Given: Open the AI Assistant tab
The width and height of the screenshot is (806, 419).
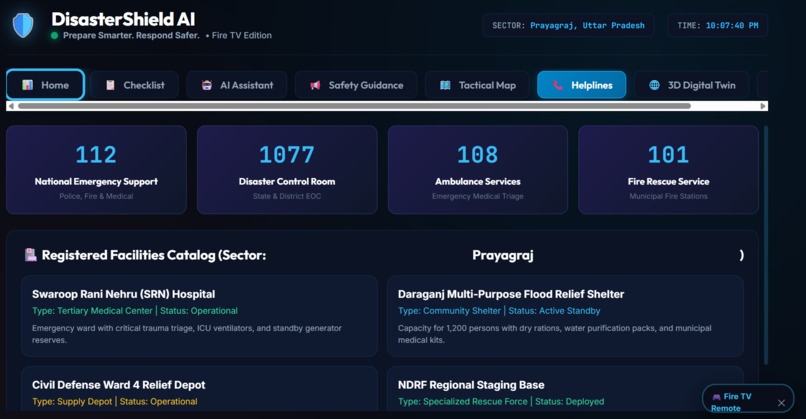Looking at the screenshot, I should (237, 85).
